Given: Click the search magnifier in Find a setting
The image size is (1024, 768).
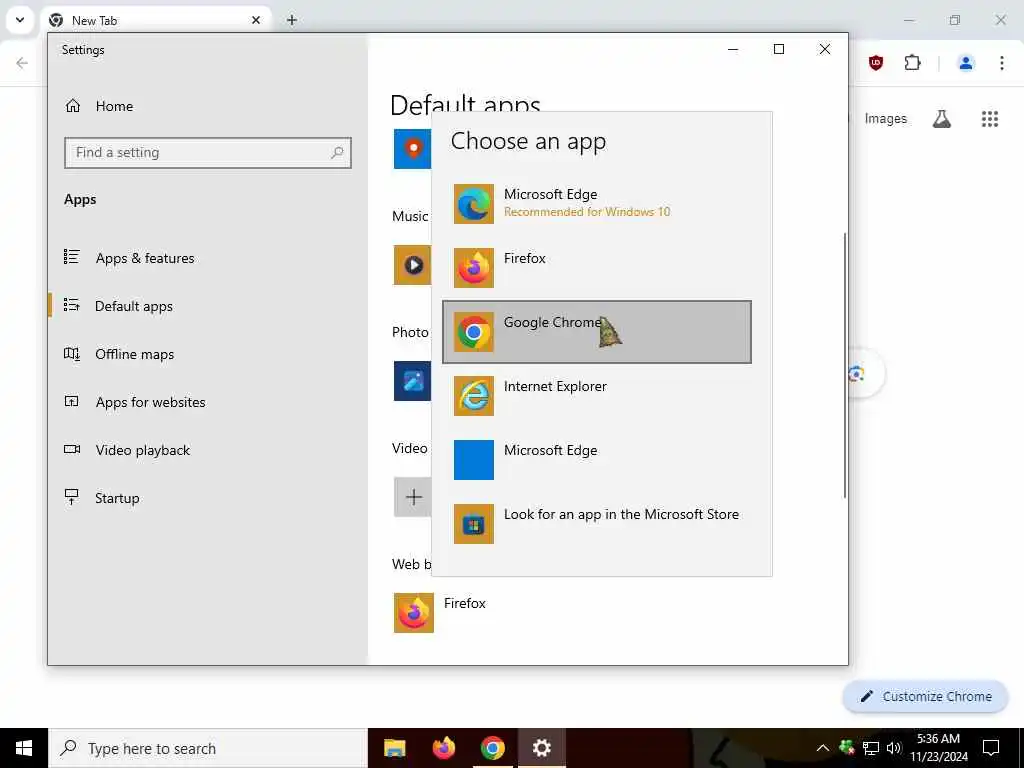Looking at the screenshot, I should click(x=337, y=153).
